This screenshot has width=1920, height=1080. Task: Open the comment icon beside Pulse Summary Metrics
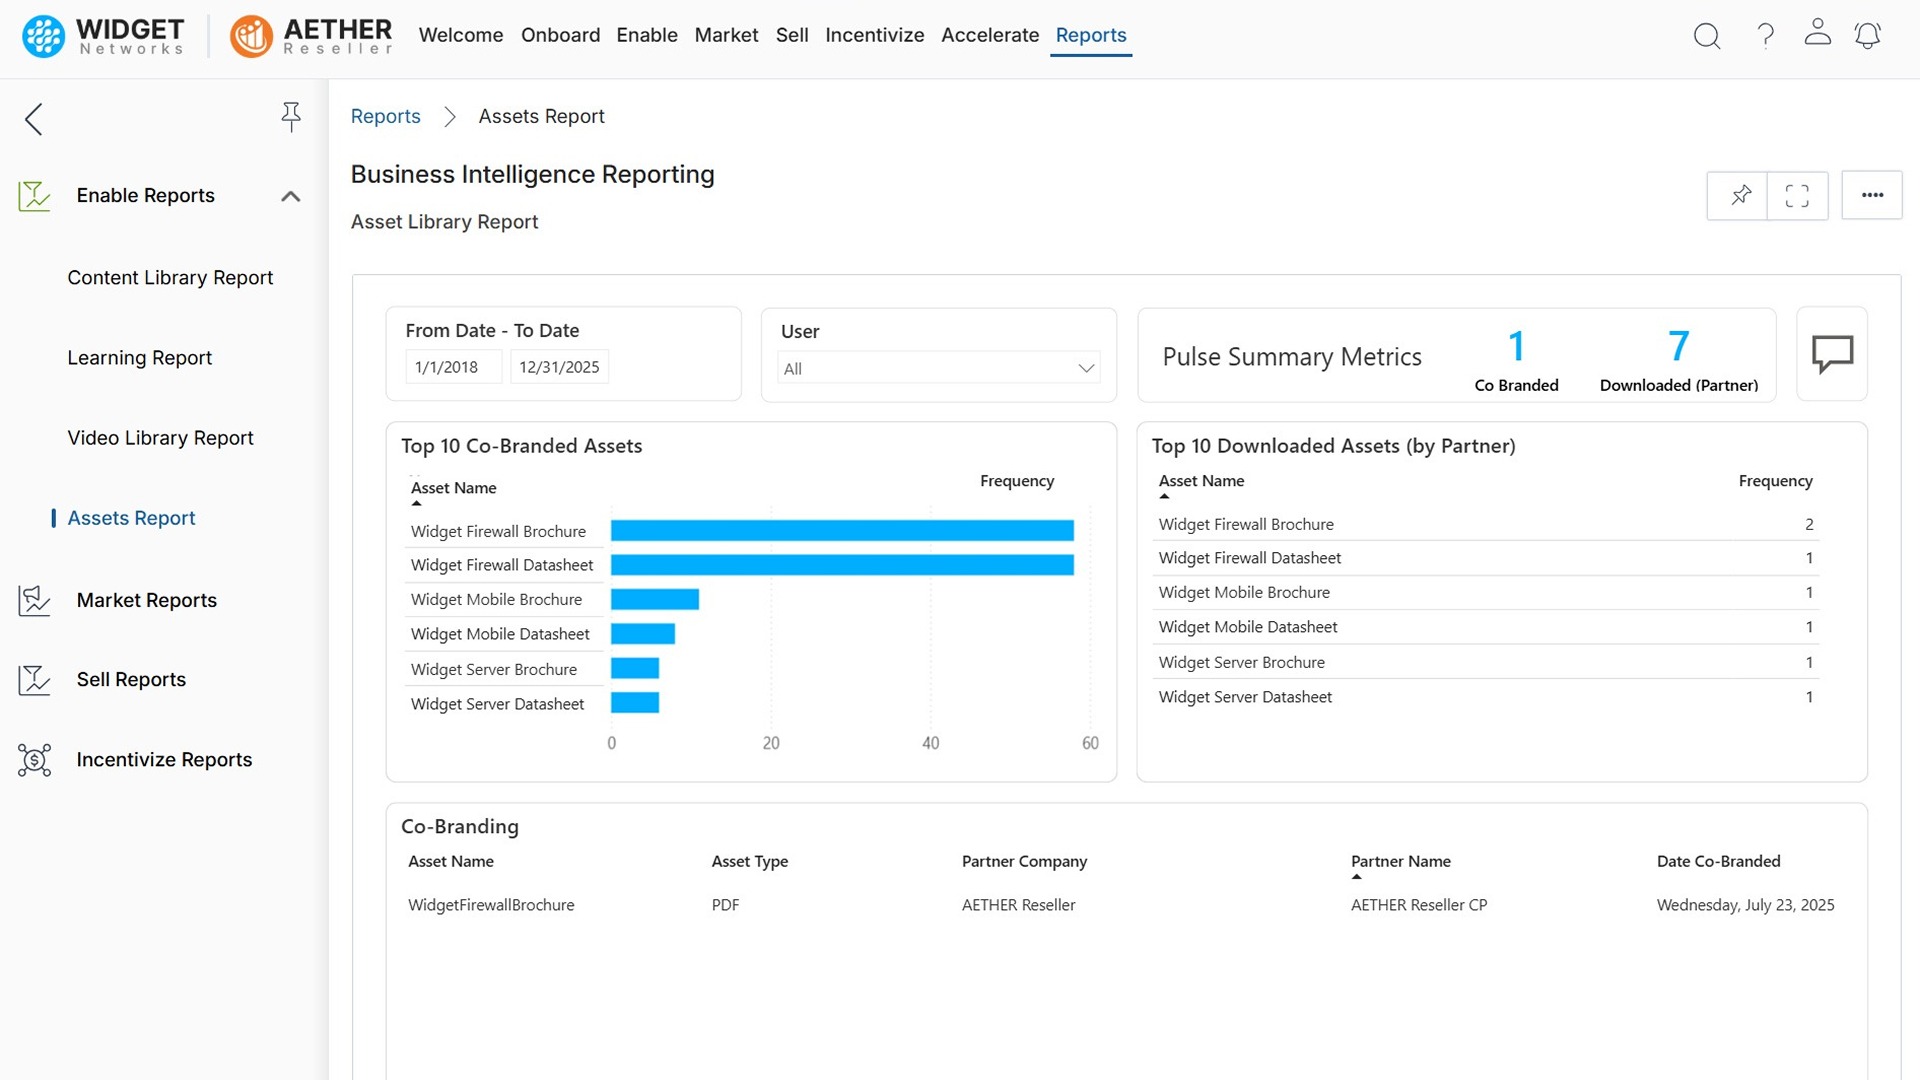pos(1833,353)
